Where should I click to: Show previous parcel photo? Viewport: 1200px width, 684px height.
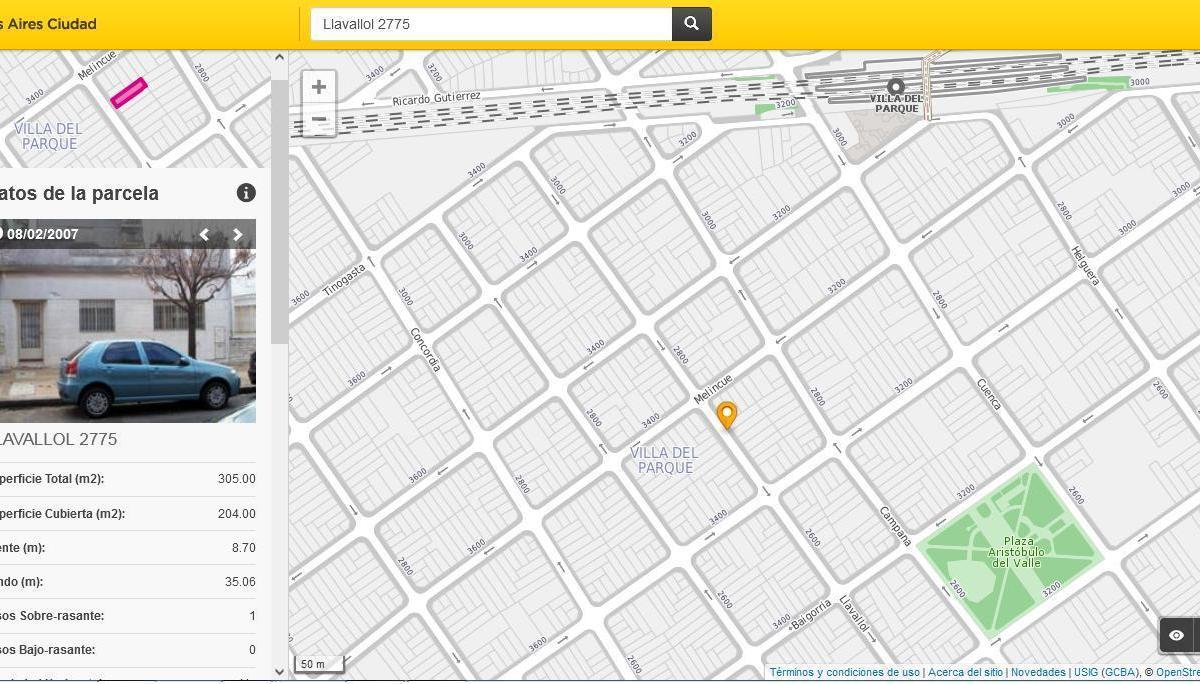coord(204,235)
